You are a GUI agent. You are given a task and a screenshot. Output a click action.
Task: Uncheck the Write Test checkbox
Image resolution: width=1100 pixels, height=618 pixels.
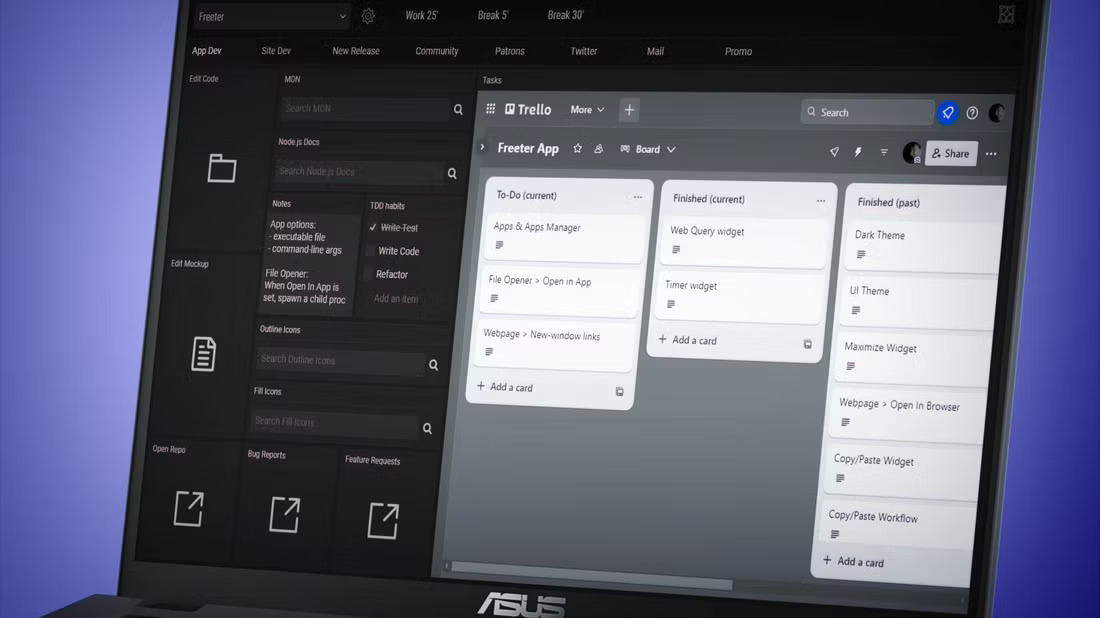pos(373,227)
